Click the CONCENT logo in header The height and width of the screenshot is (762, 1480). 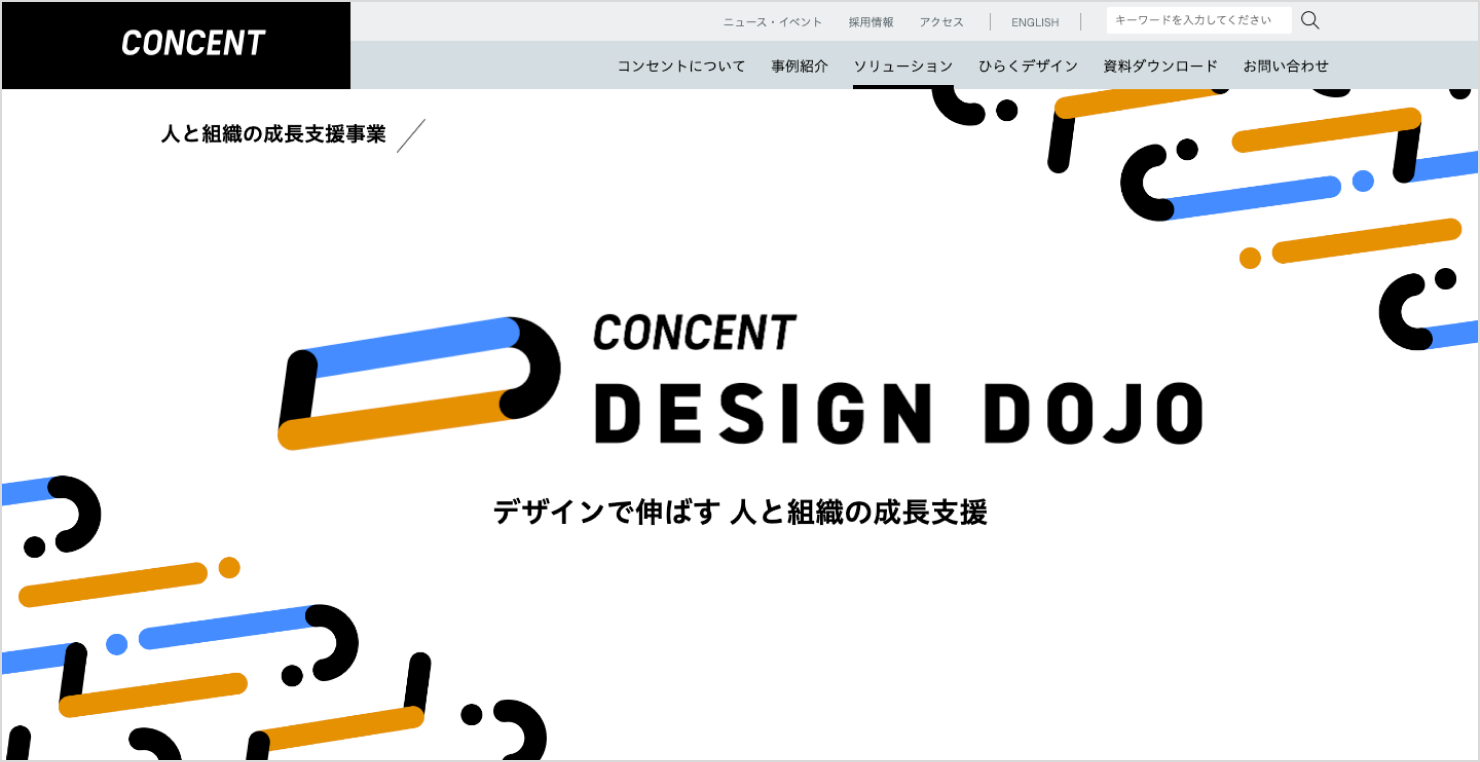click(x=193, y=43)
